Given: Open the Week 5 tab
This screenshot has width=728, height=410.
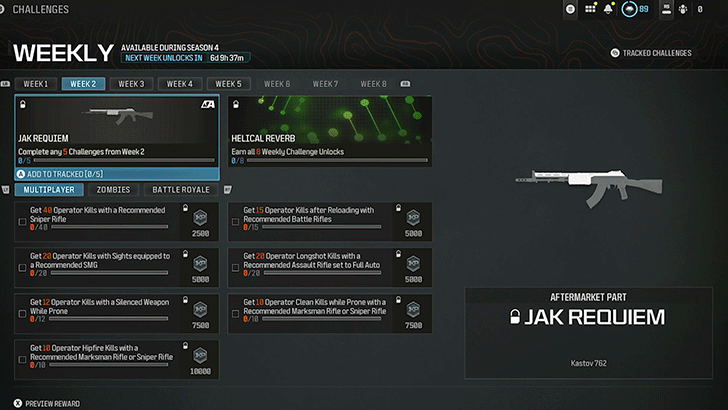Looking at the screenshot, I should click(x=228, y=84).
